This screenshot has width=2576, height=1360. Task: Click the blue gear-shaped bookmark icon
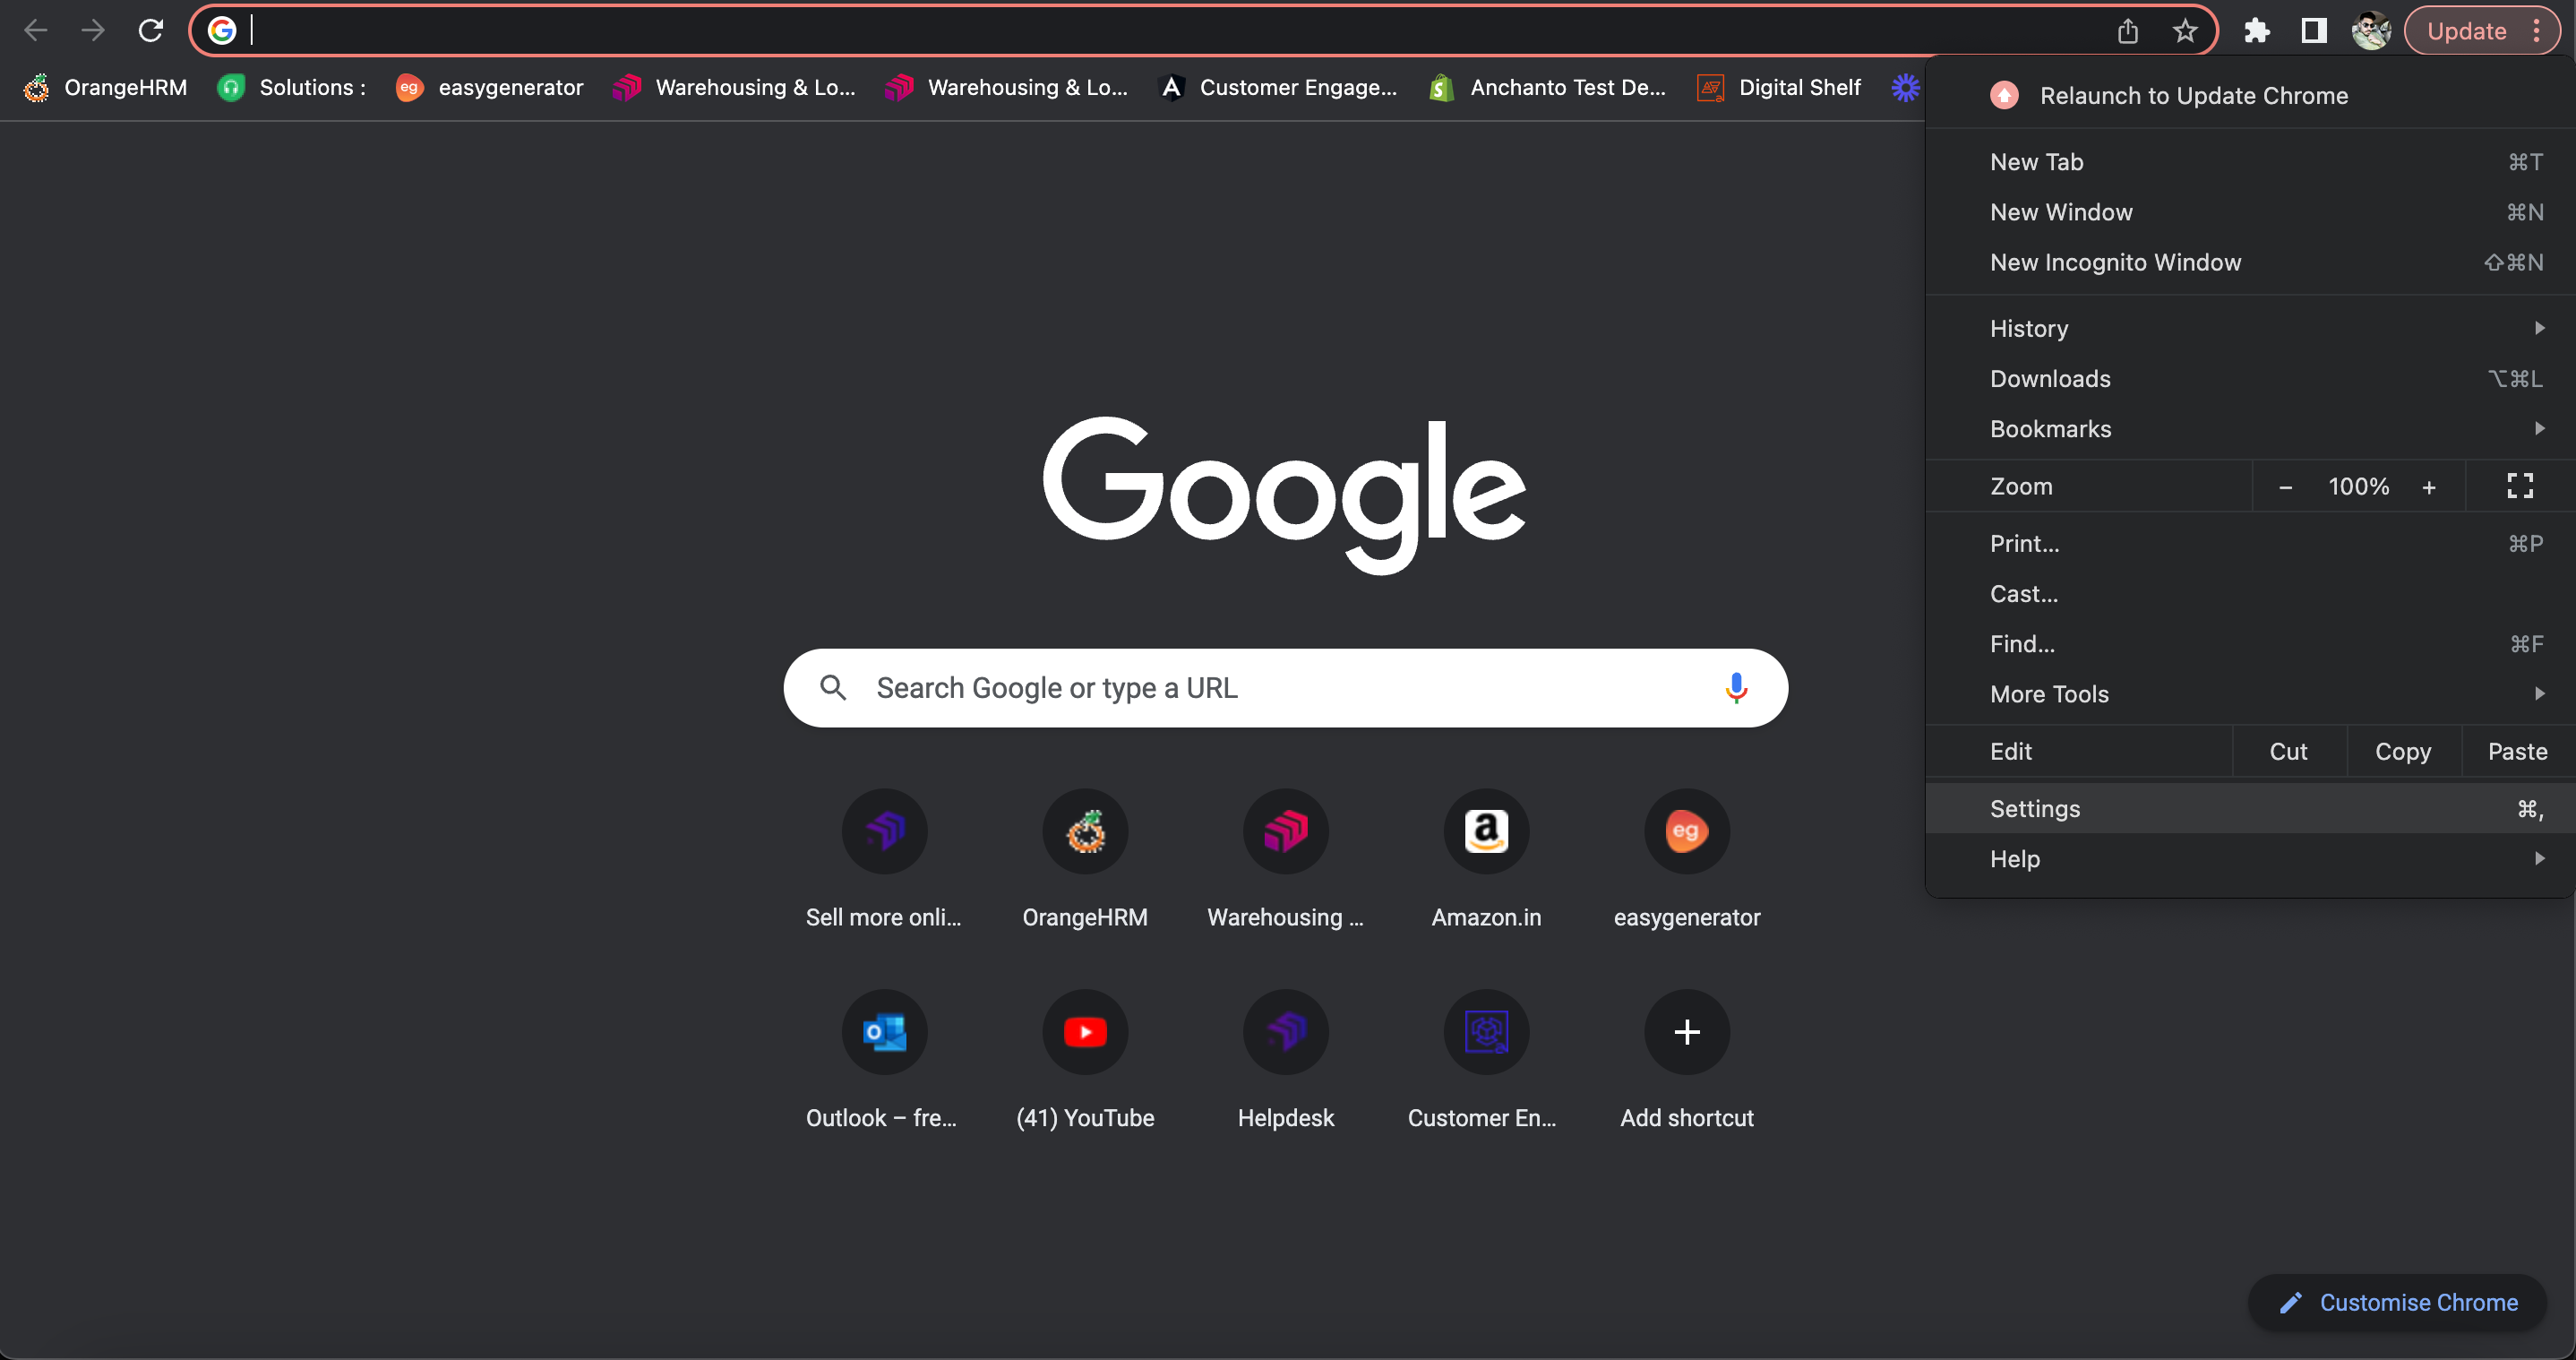coord(1905,88)
